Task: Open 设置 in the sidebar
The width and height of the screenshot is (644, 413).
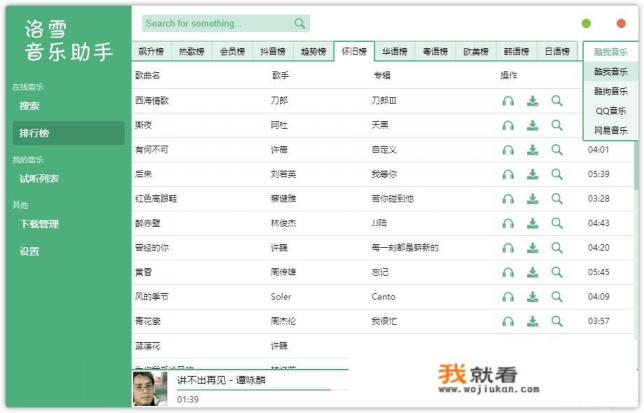Action: 30,251
